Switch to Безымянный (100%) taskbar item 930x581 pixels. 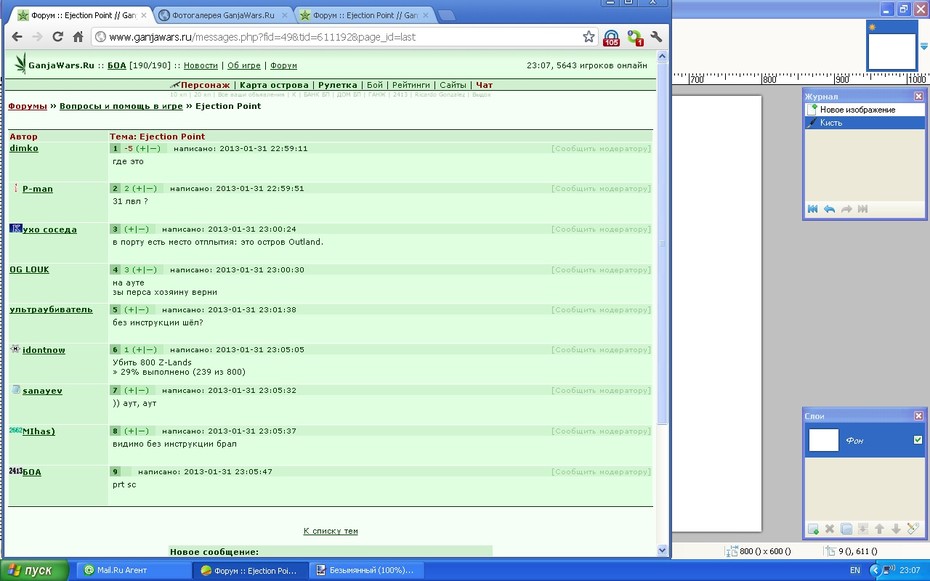click(x=366, y=570)
